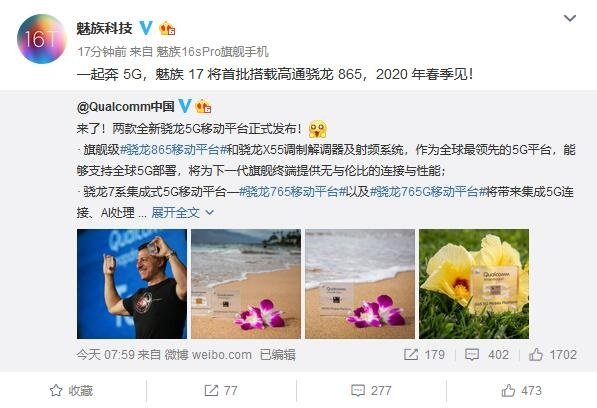Viewport: 597px width, 408px height.
Task: Click the crown badge beside Qualcomm中国
Action: (x=203, y=106)
